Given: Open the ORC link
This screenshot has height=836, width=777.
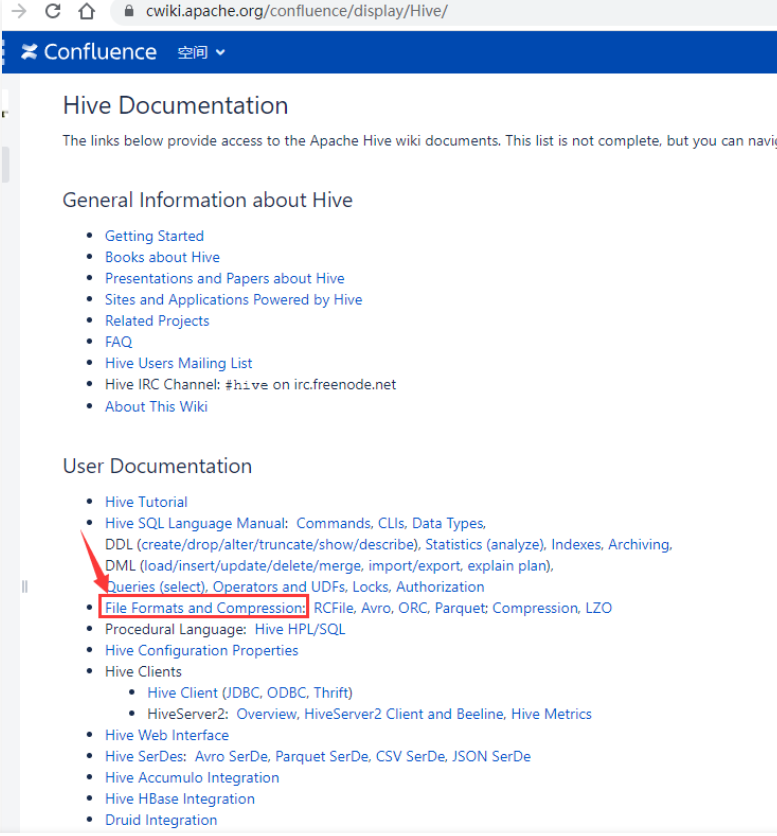Looking at the screenshot, I should click(x=414, y=608).
